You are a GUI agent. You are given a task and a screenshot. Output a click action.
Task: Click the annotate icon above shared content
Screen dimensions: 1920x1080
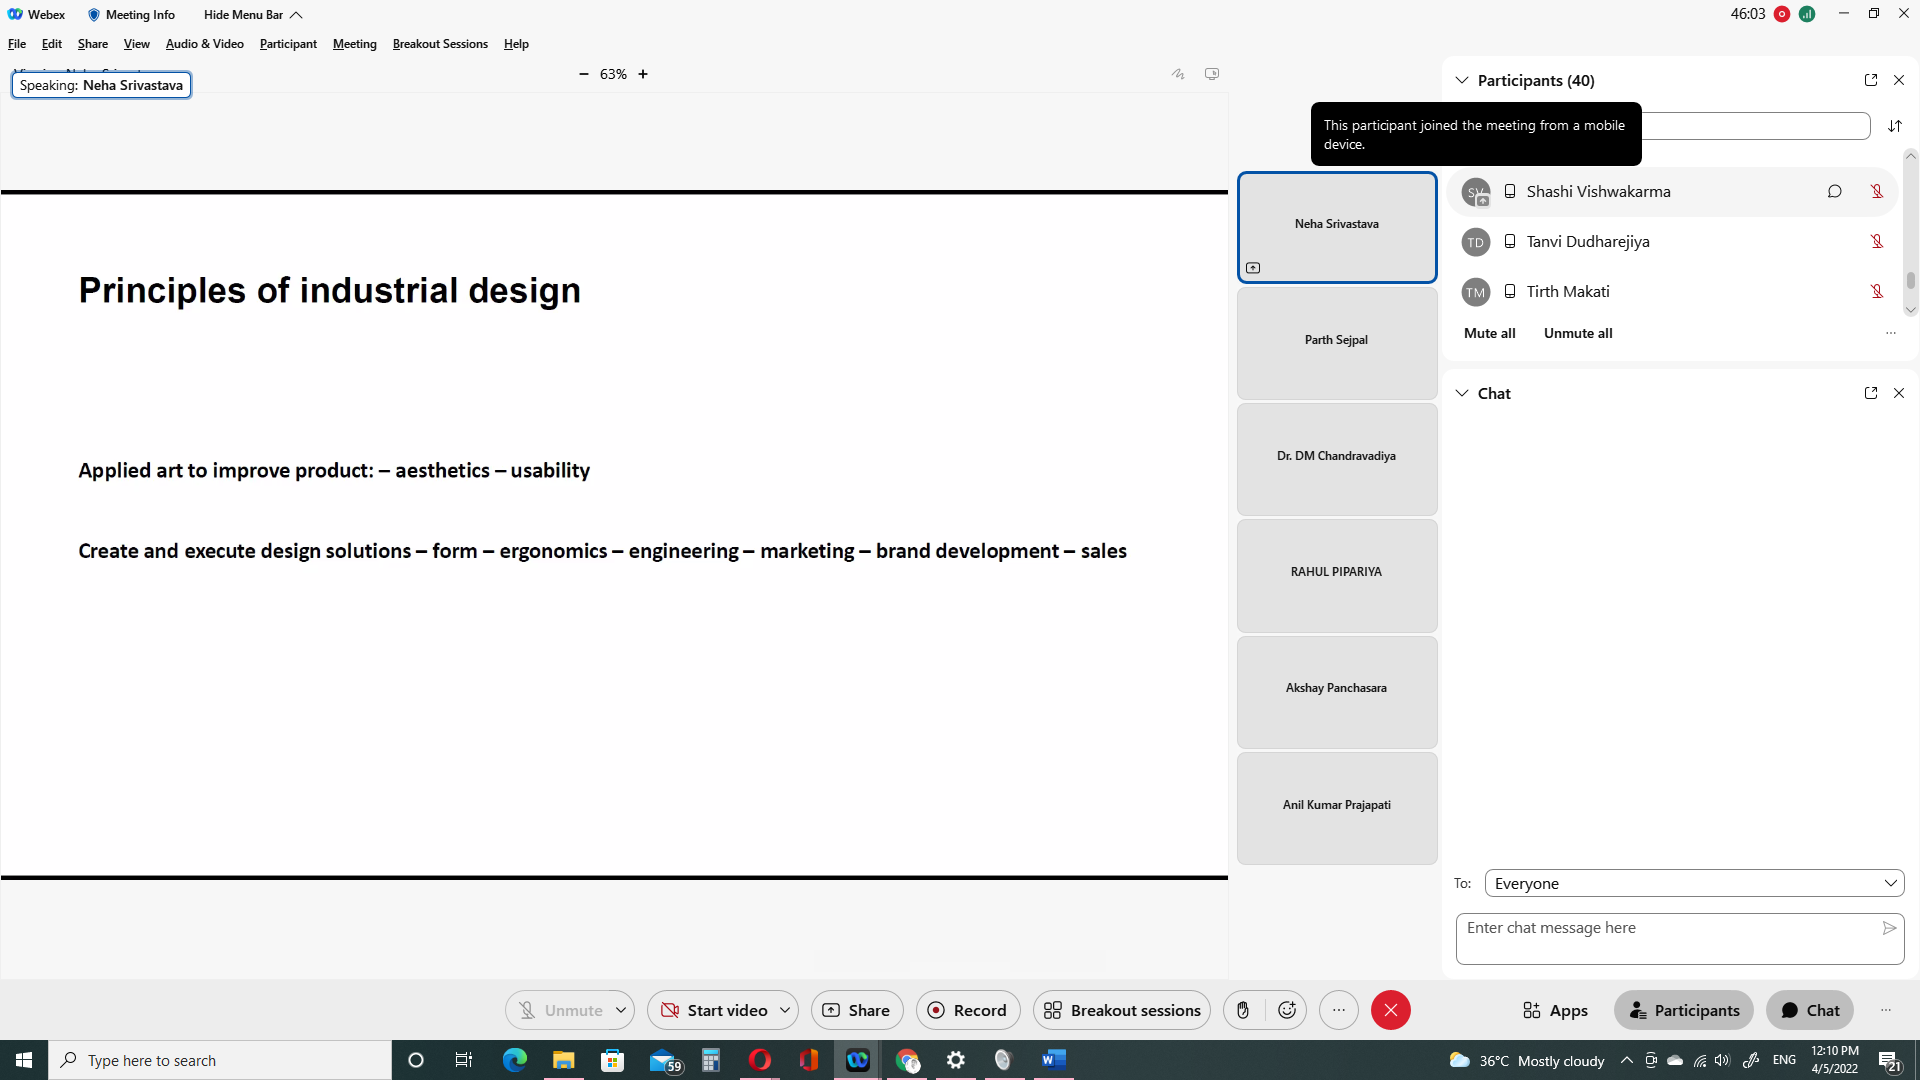click(x=1178, y=74)
